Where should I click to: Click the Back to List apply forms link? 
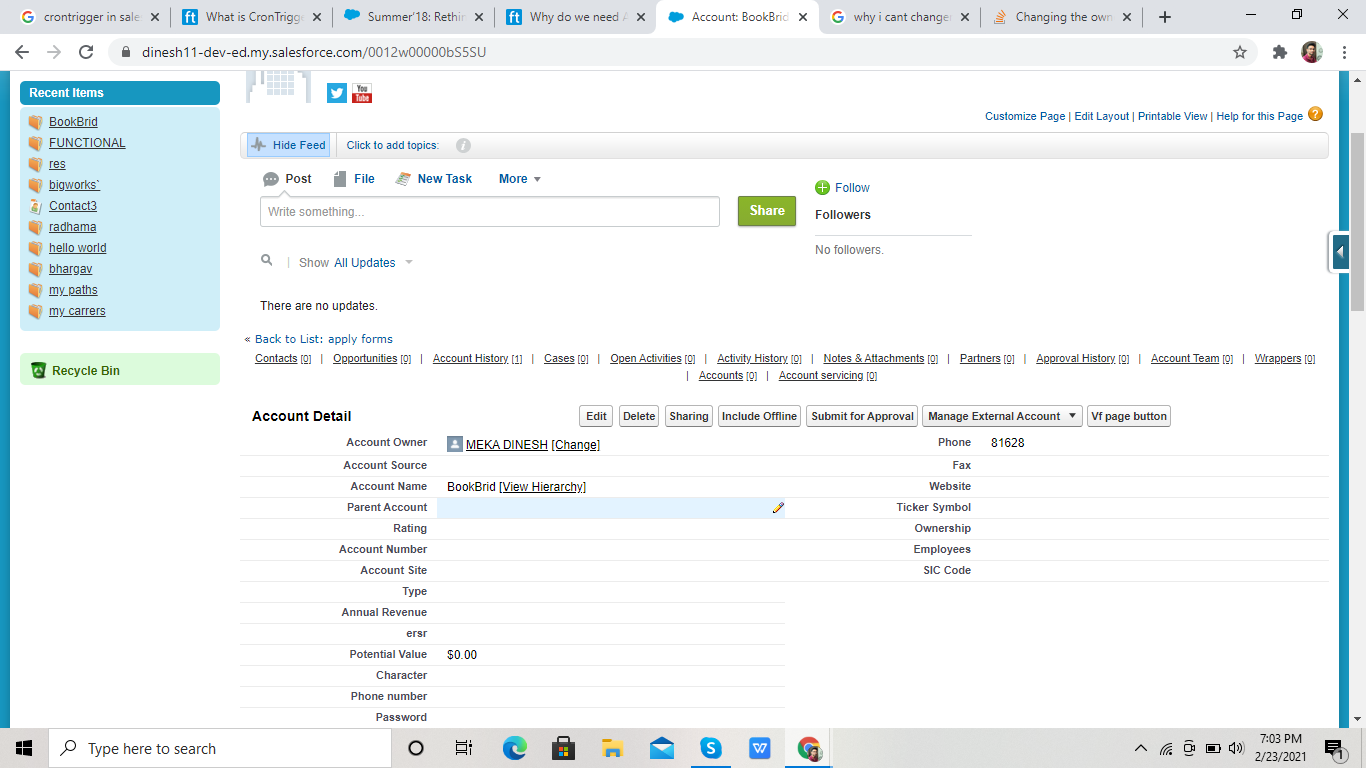pos(324,339)
